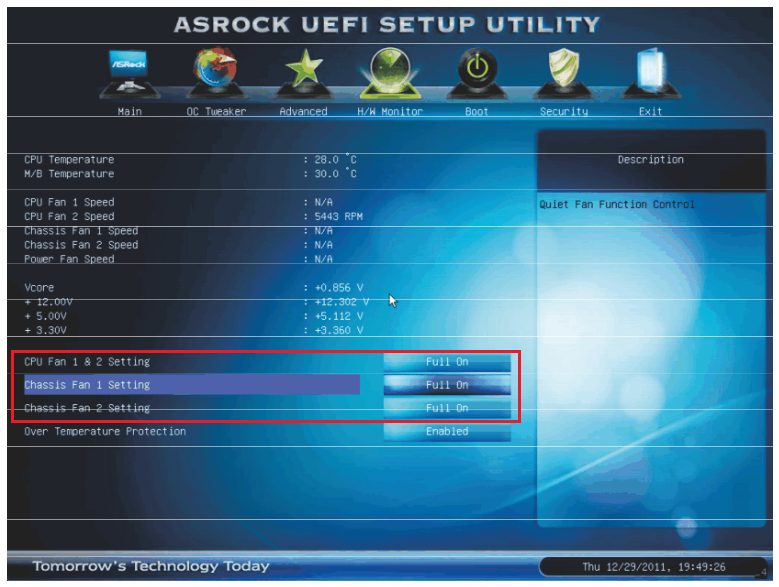This screenshot has width=779, height=587.
Task: Switch to the Advanced tab label
Action: pyautogui.click(x=304, y=112)
